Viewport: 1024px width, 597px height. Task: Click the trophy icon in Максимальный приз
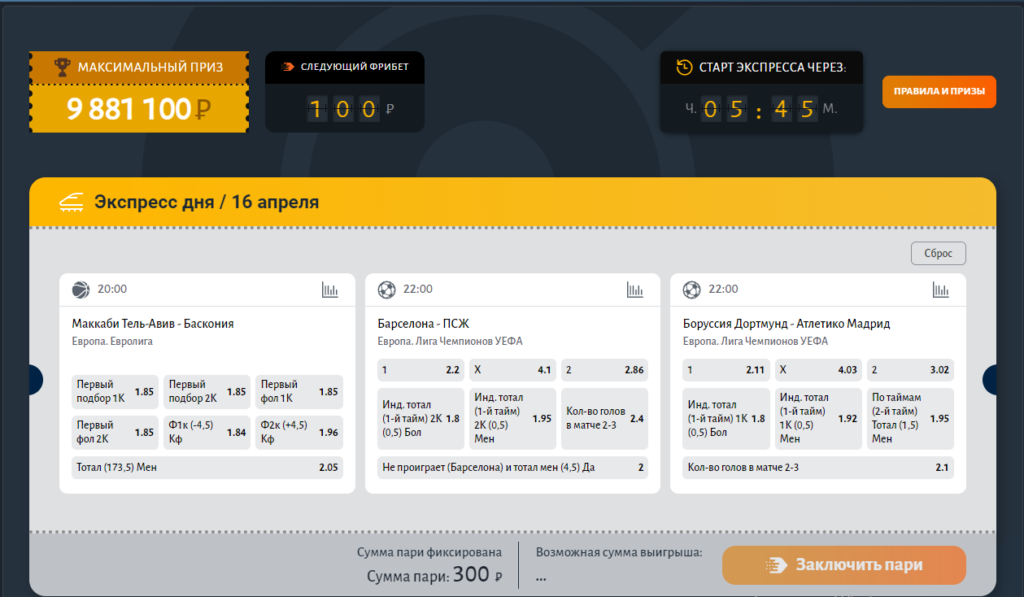point(62,67)
